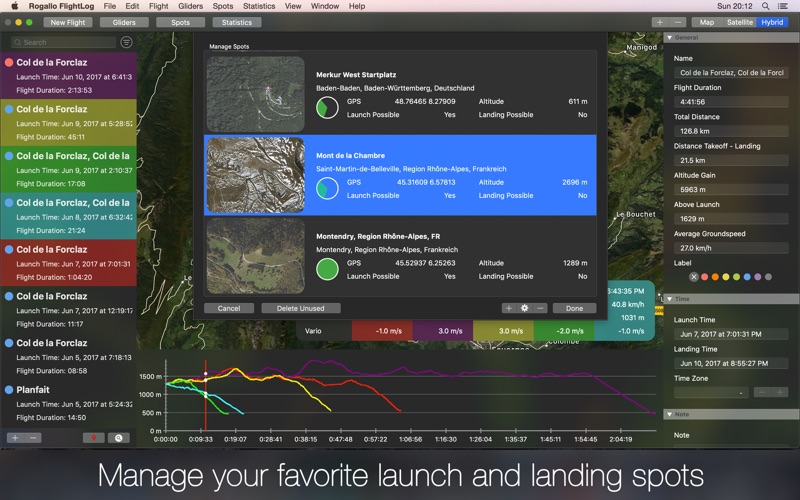The height and width of the screenshot is (500, 800).
Task: Select the Planfait flight entry
Action: 68,403
